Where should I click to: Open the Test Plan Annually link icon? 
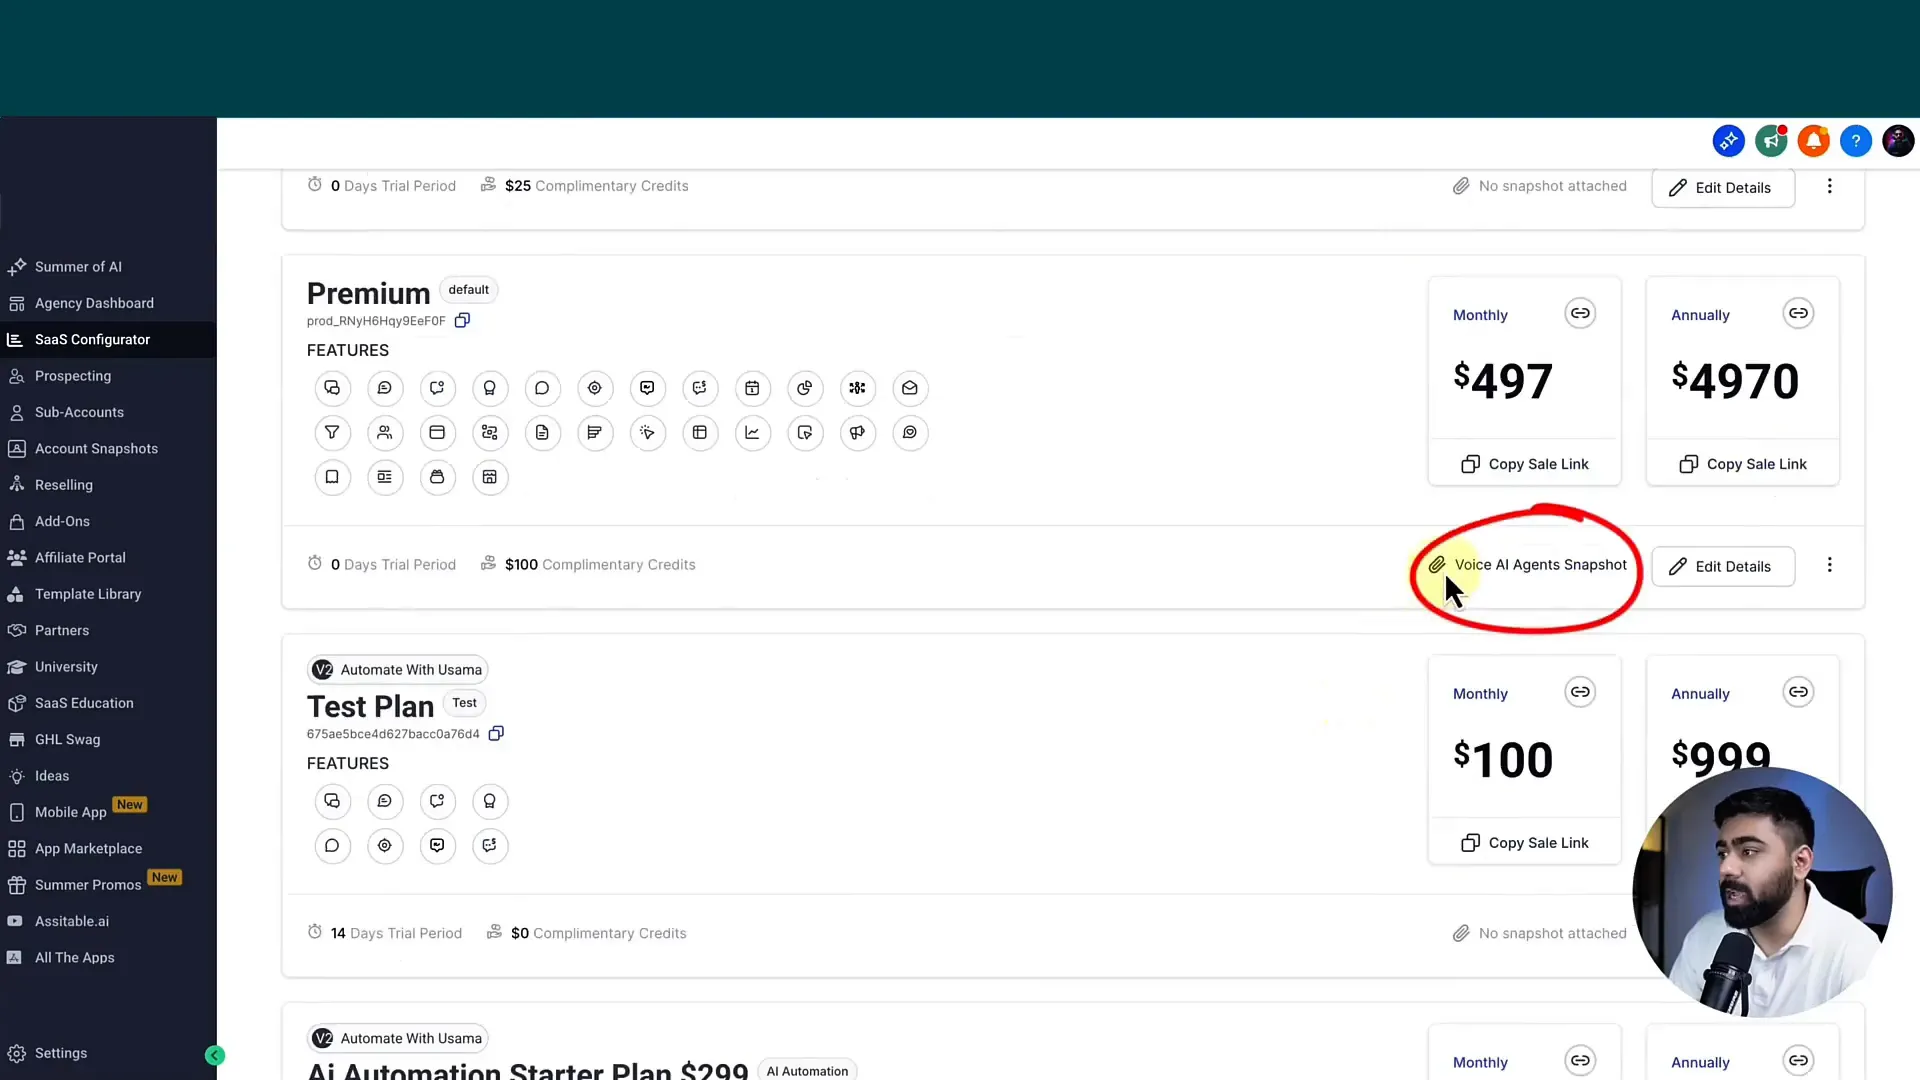[1798, 692]
